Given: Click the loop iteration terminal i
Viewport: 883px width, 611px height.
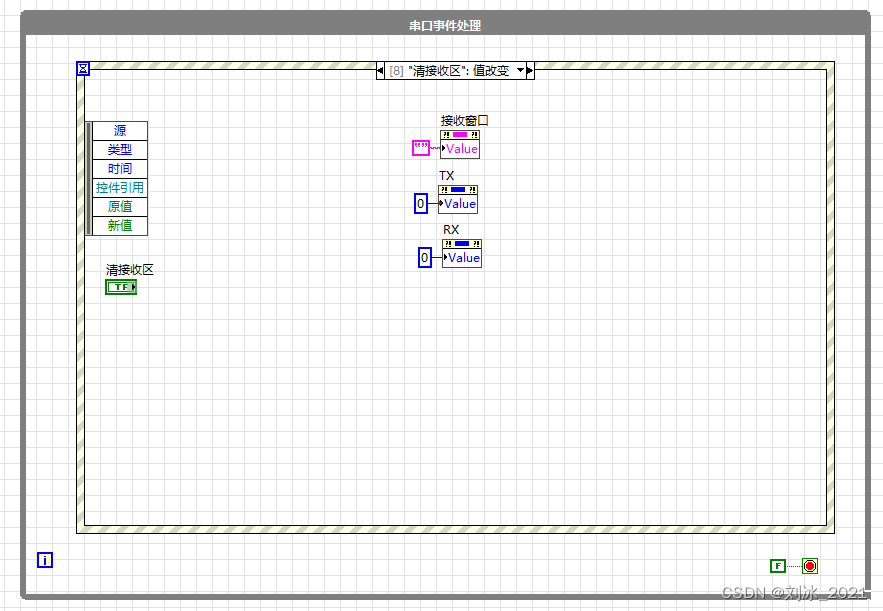Looking at the screenshot, I should click(x=45, y=560).
